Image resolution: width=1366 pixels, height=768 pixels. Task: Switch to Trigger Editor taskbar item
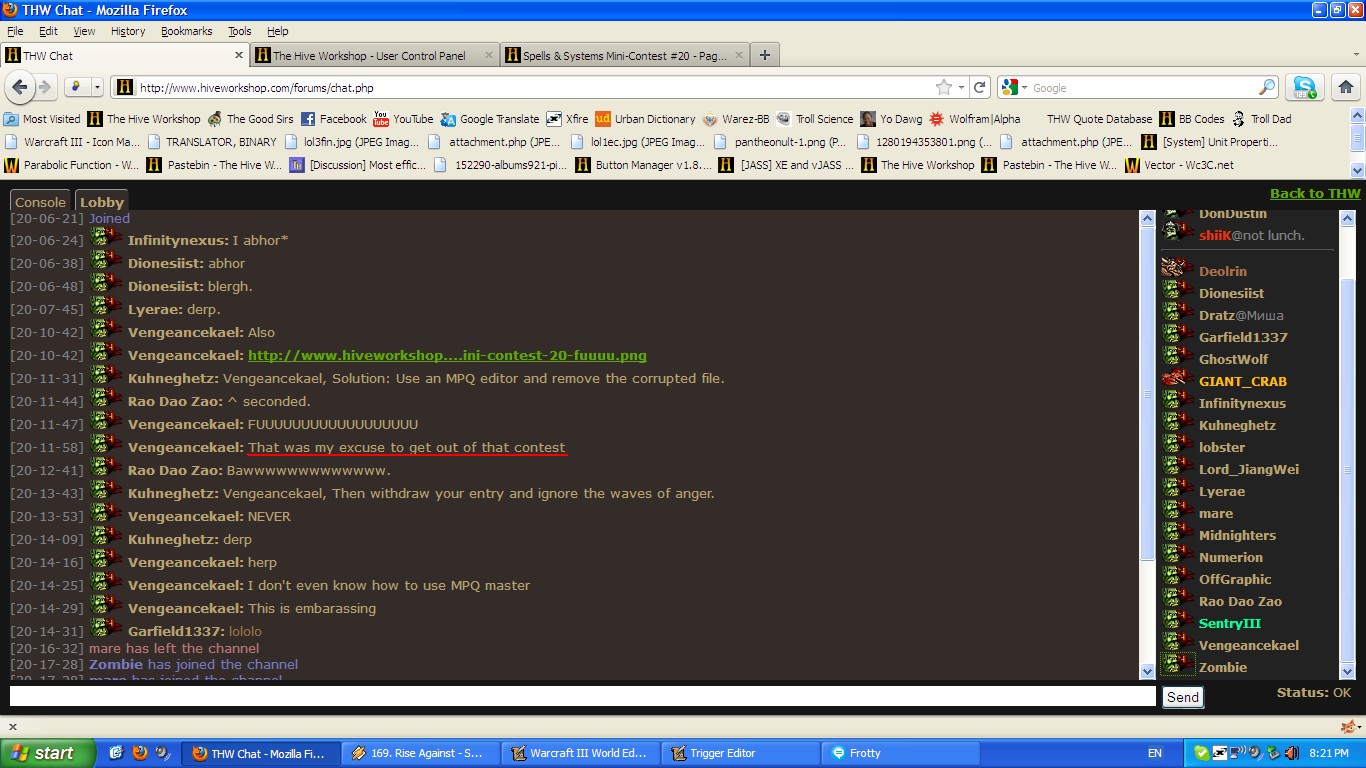(x=740, y=753)
